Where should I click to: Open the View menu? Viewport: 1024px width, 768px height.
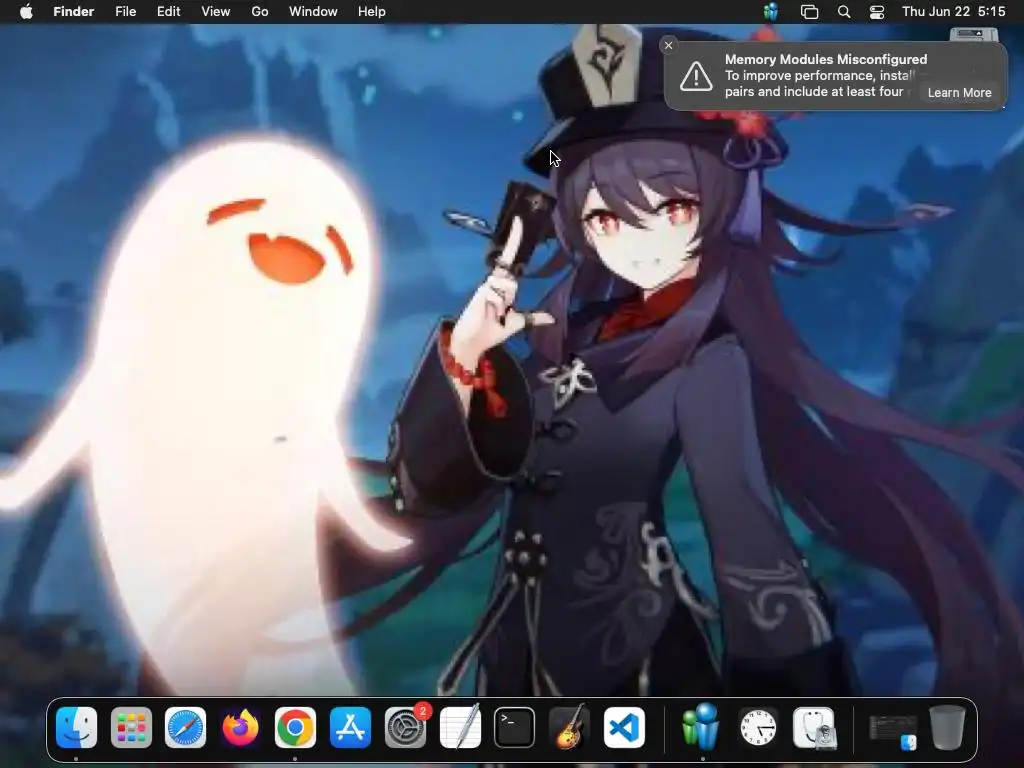[x=216, y=12]
